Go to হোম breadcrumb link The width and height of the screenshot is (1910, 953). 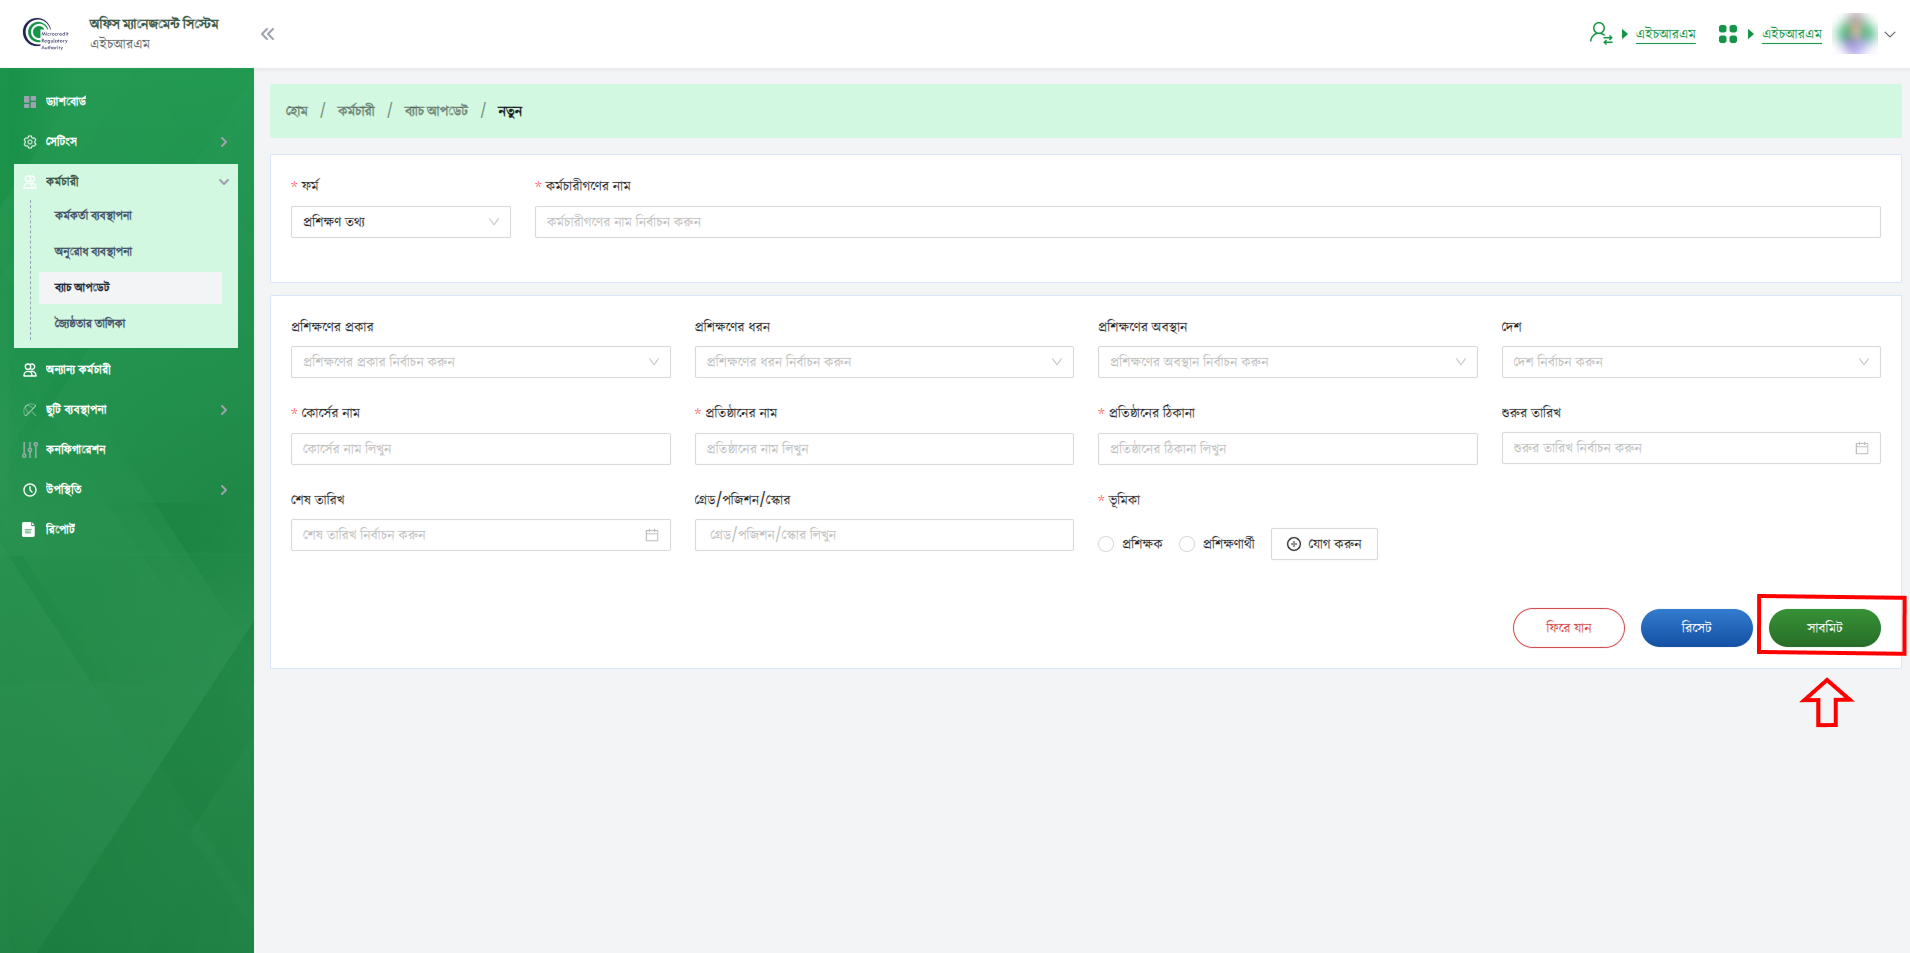pos(297,111)
